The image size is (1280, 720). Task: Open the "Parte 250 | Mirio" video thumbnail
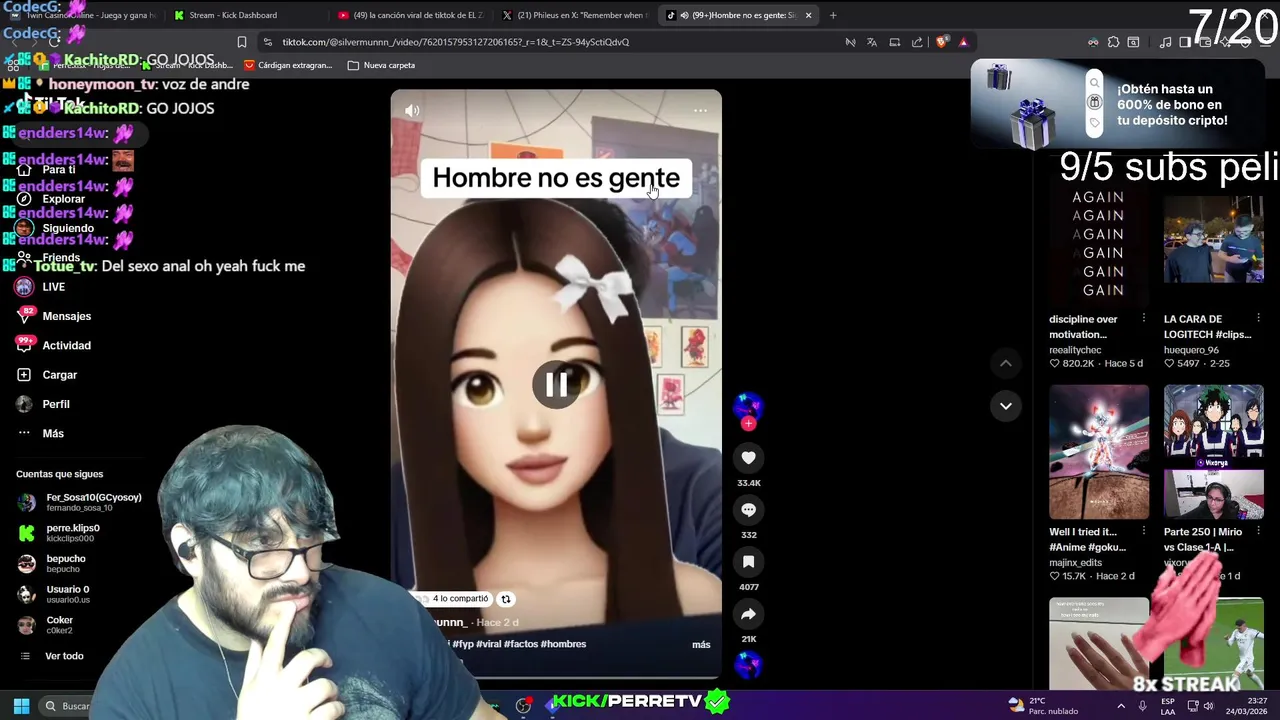pos(1213,452)
